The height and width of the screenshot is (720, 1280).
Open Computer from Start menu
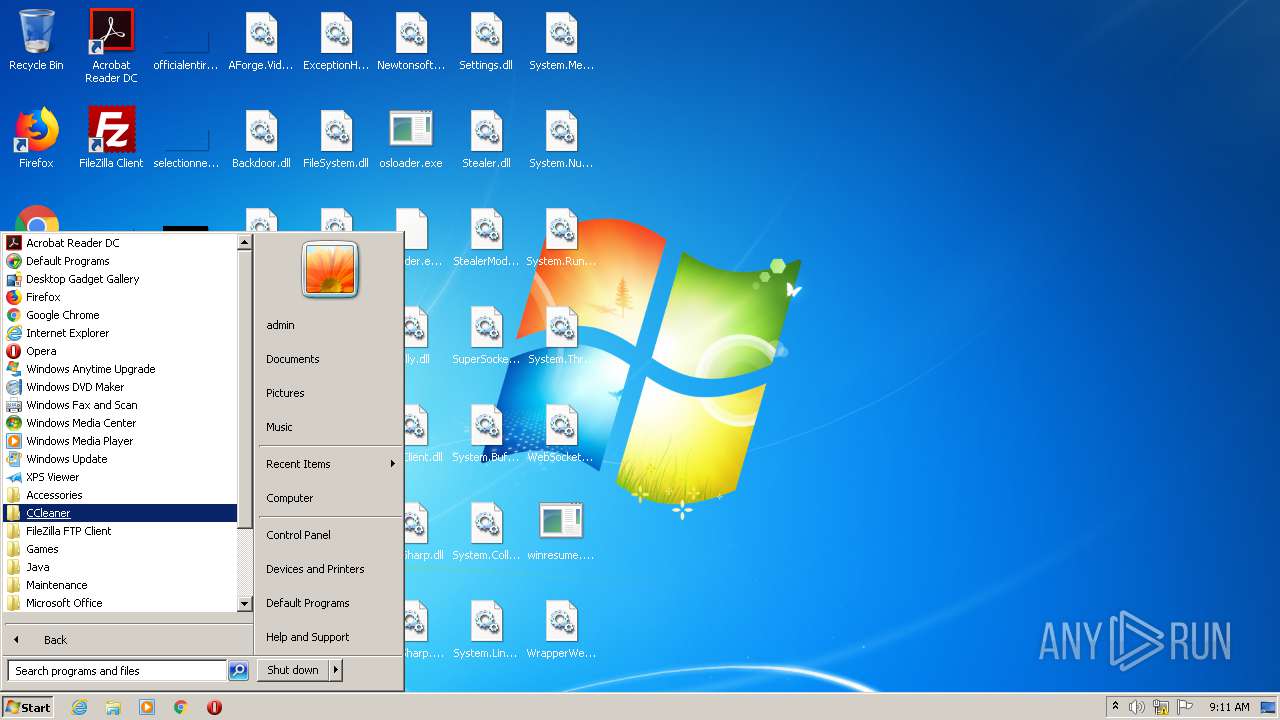click(x=330, y=498)
